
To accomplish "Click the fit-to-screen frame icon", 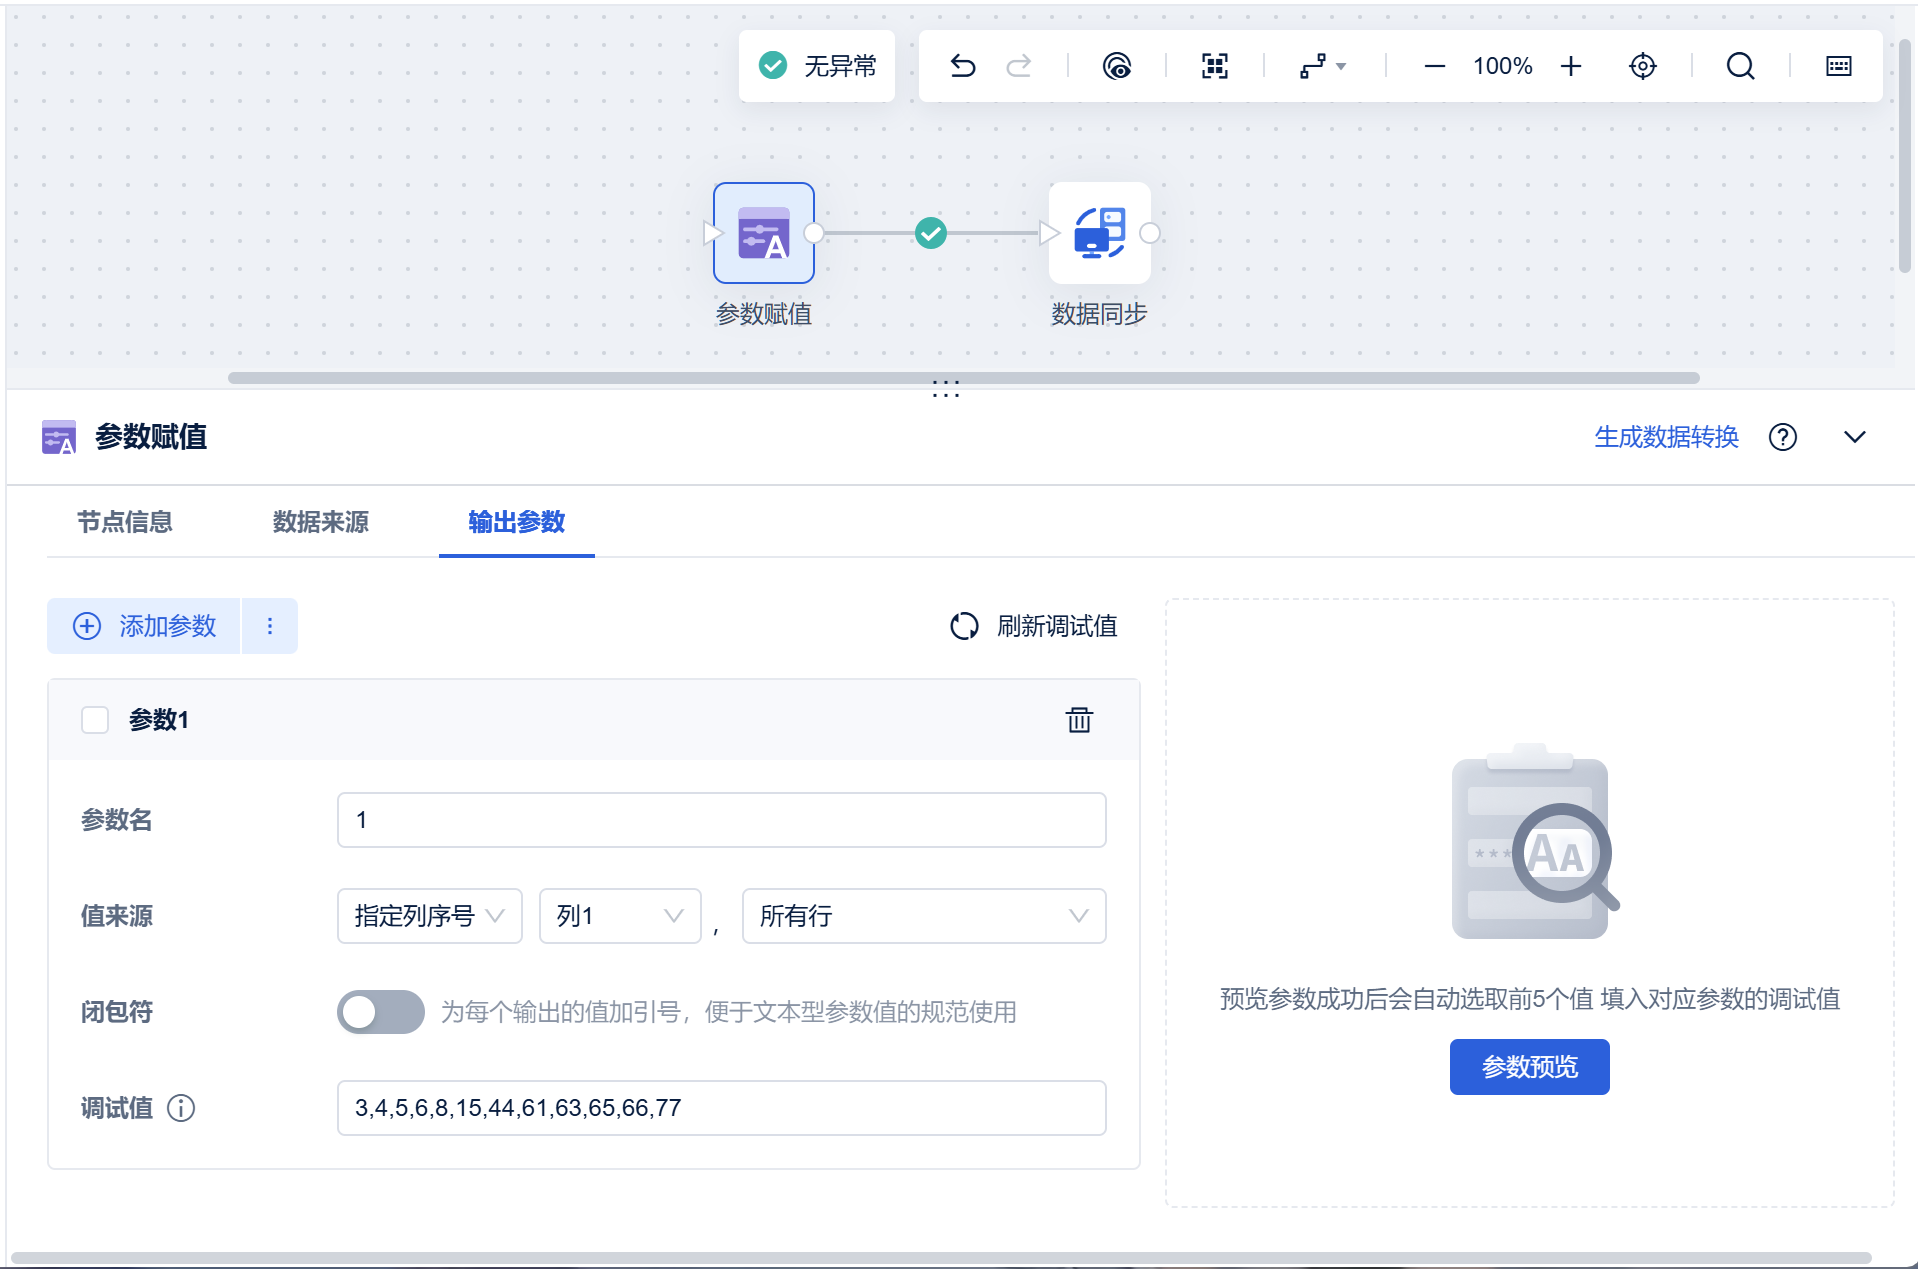I will (1215, 66).
